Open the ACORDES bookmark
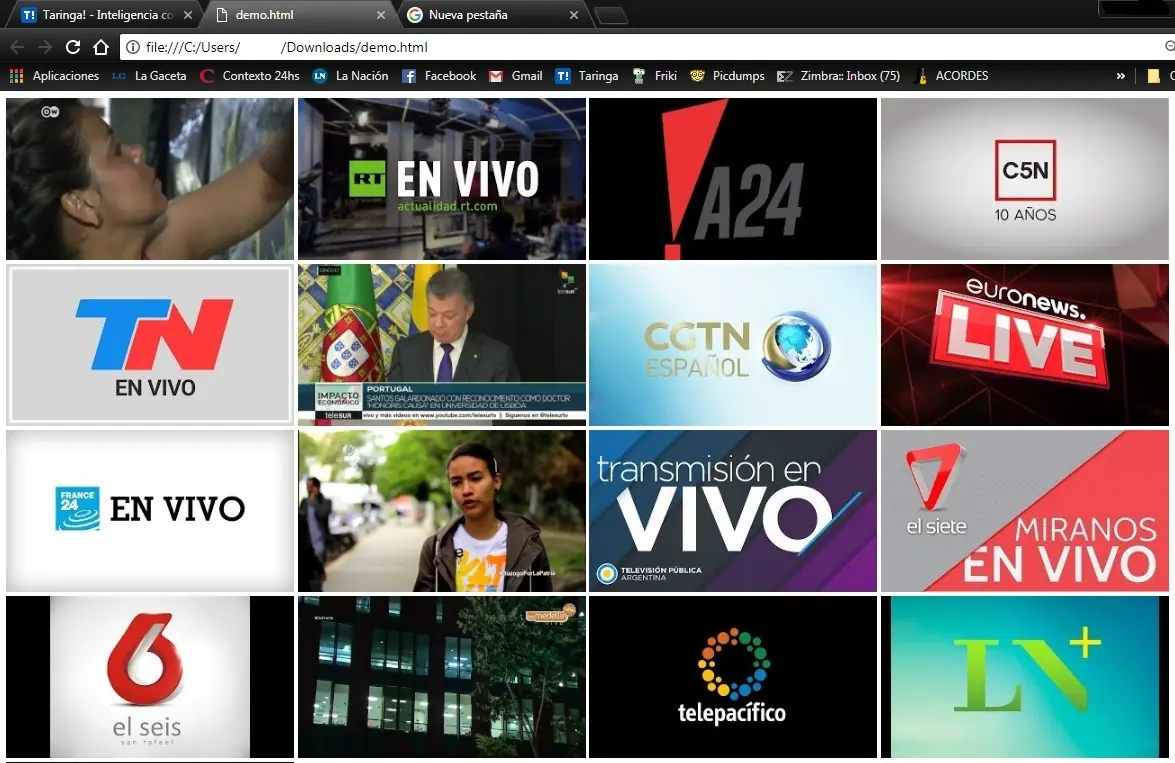 pos(952,76)
